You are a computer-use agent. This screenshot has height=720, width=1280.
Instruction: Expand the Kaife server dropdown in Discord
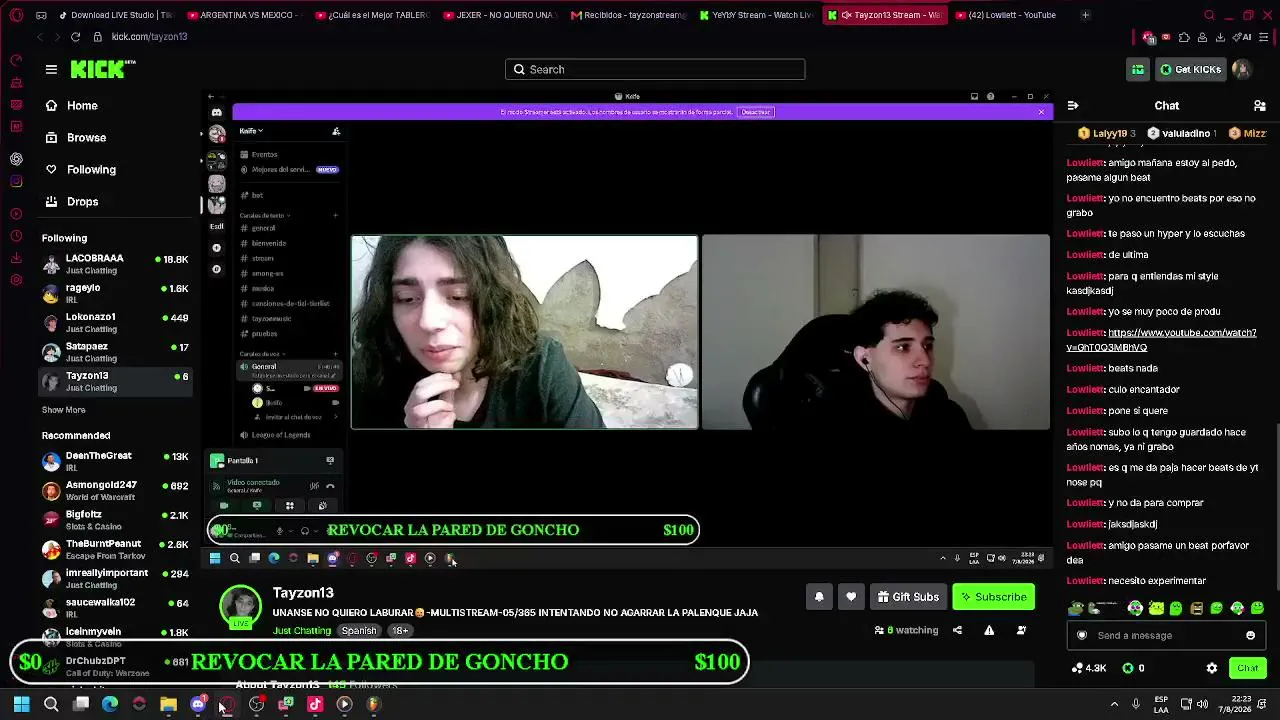251,131
